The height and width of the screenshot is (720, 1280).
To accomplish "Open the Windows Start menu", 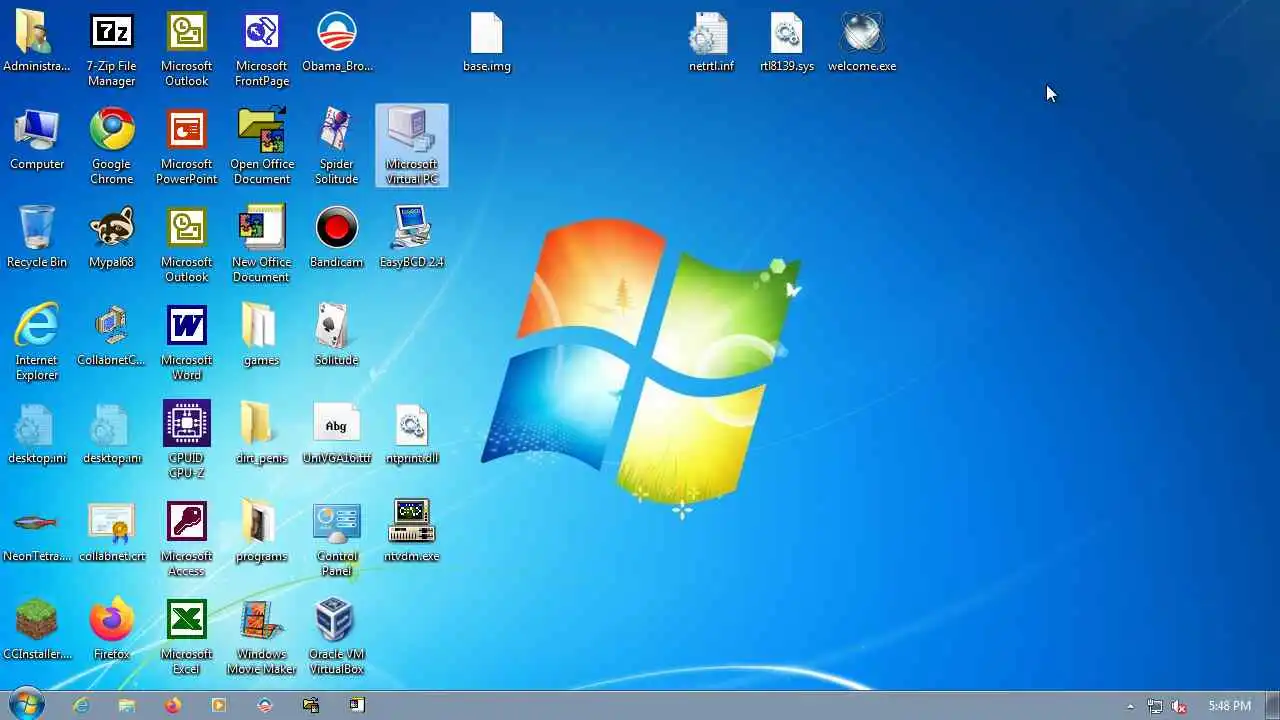I will click(26, 704).
